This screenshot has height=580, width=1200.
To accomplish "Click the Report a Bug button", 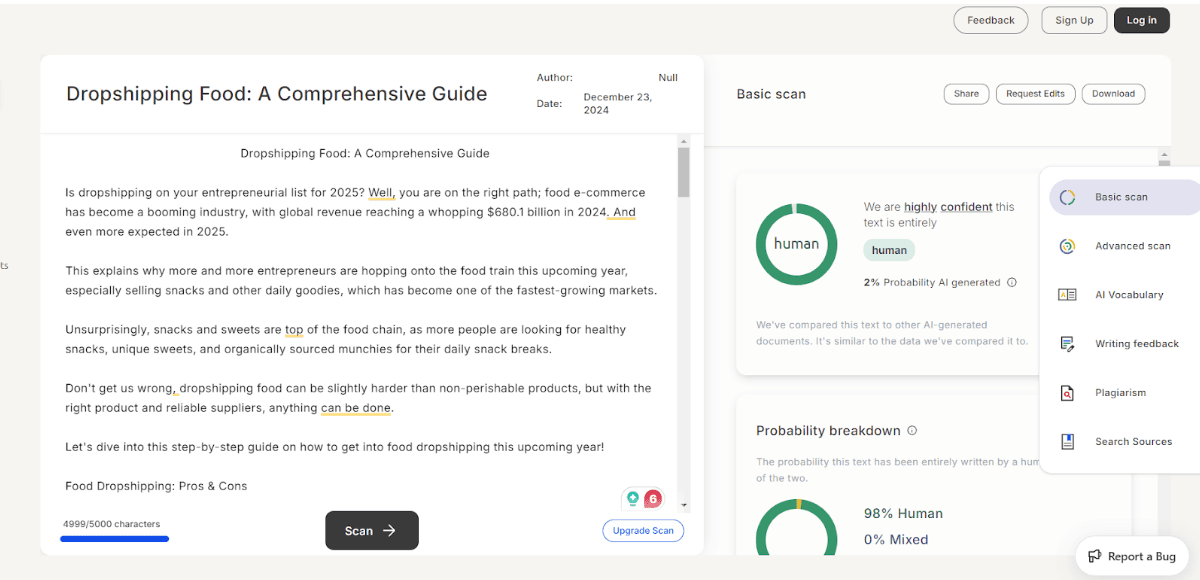I will (1131, 557).
